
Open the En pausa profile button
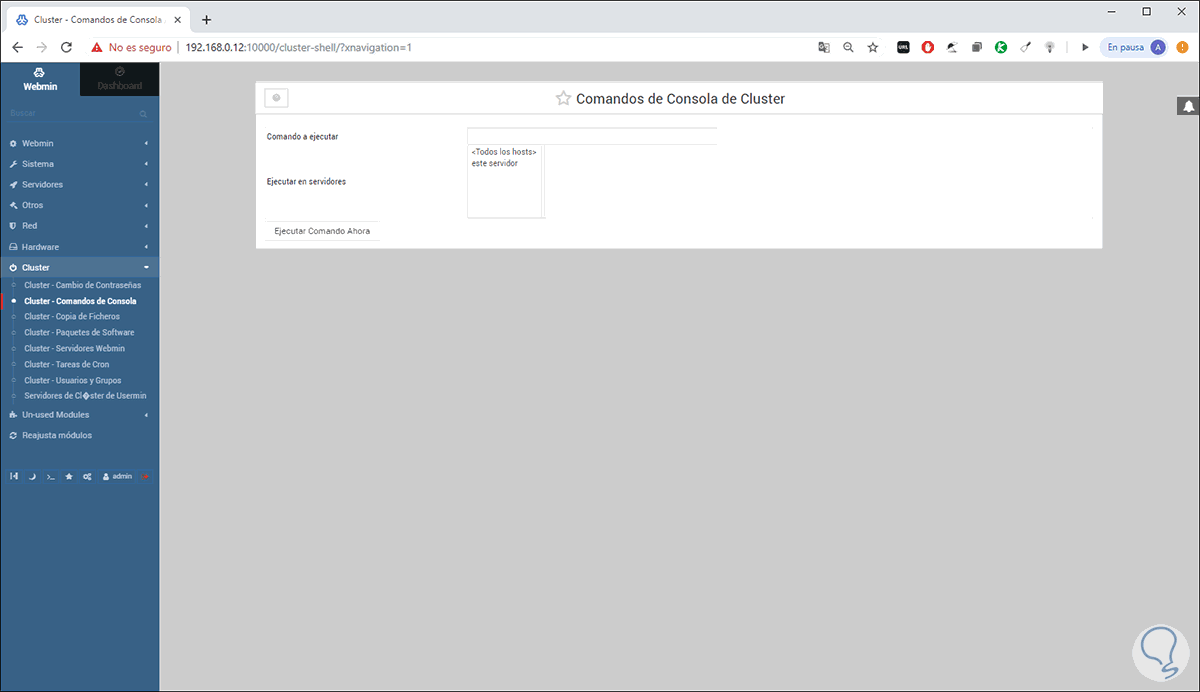[1133, 47]
